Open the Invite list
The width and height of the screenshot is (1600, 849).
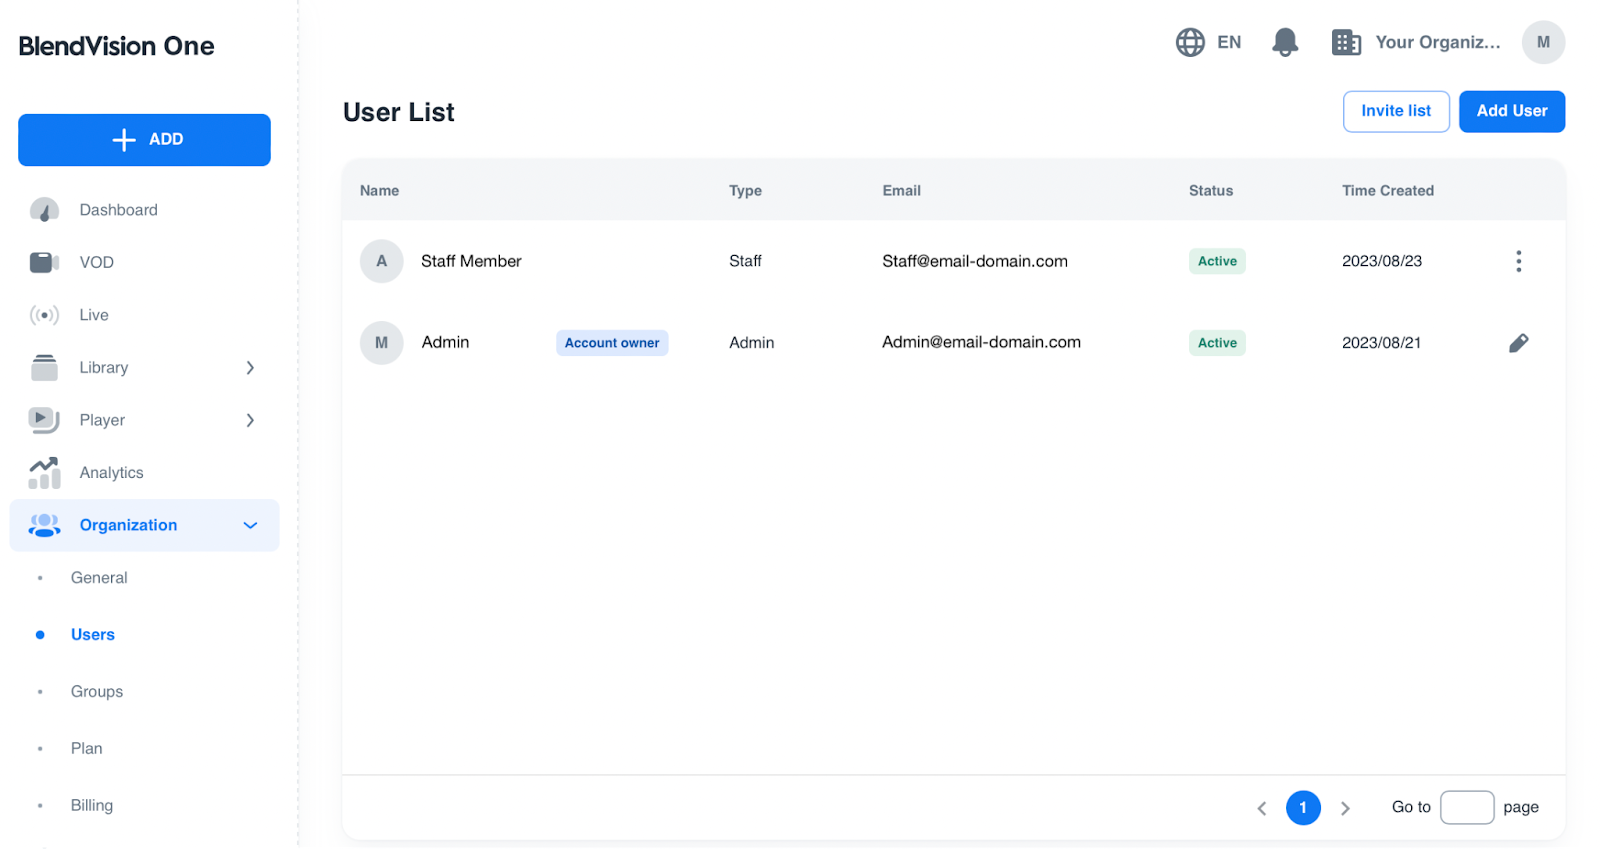pos(1395,111)
